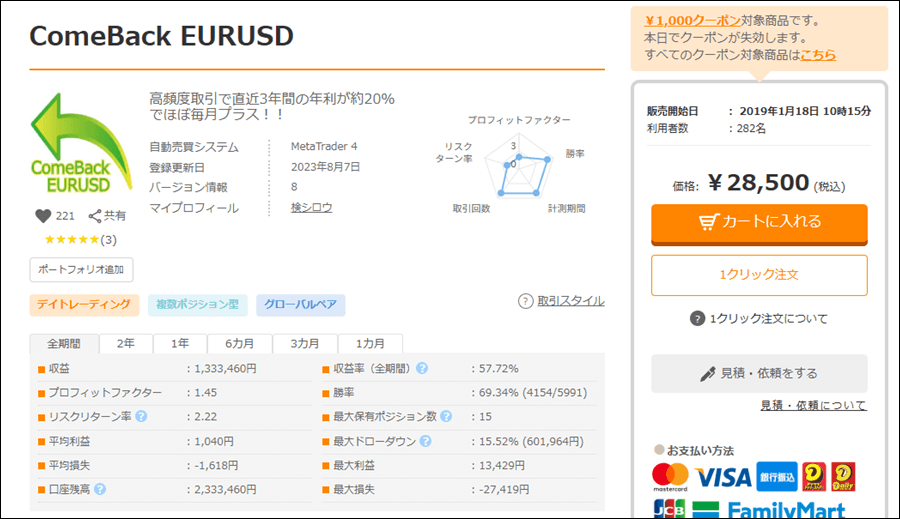Select the 全期間 tab
This screenshot has height=519, width=900.
[x=64, y=343]
